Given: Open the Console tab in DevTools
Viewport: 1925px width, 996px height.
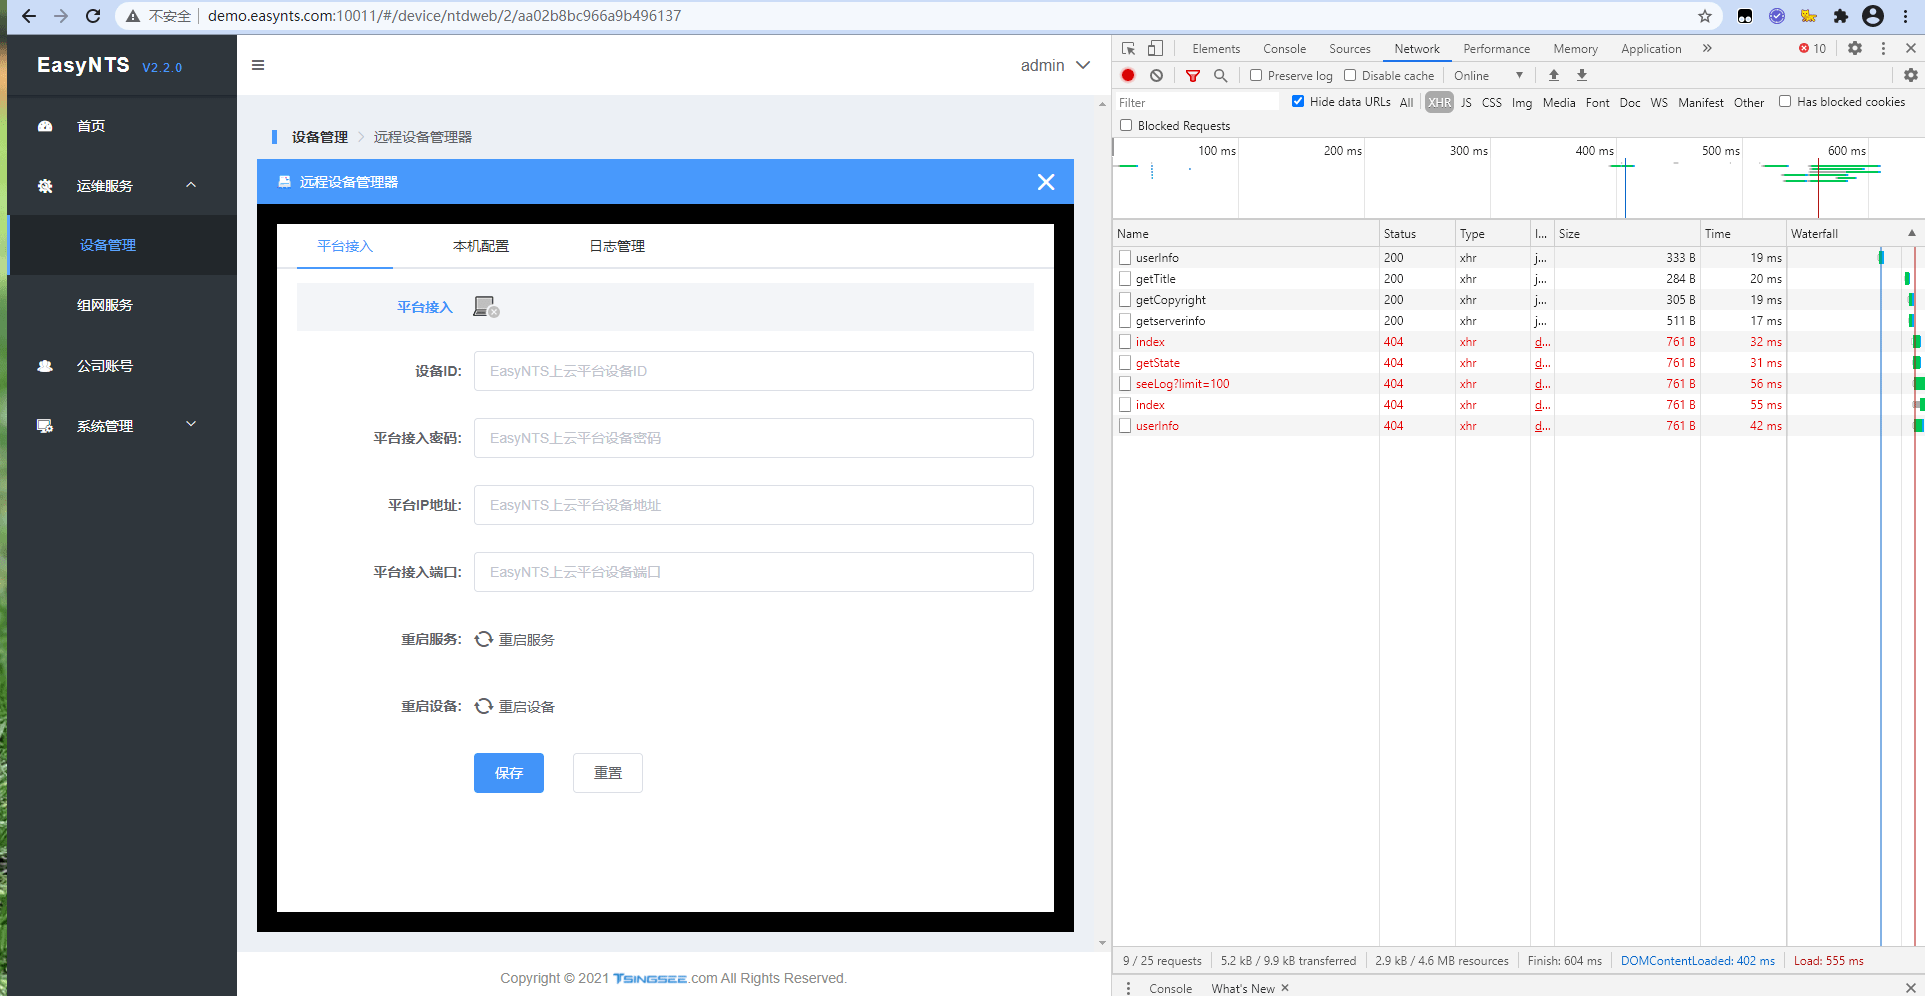Looking at the screenshot, I should tap(1284, 48).
